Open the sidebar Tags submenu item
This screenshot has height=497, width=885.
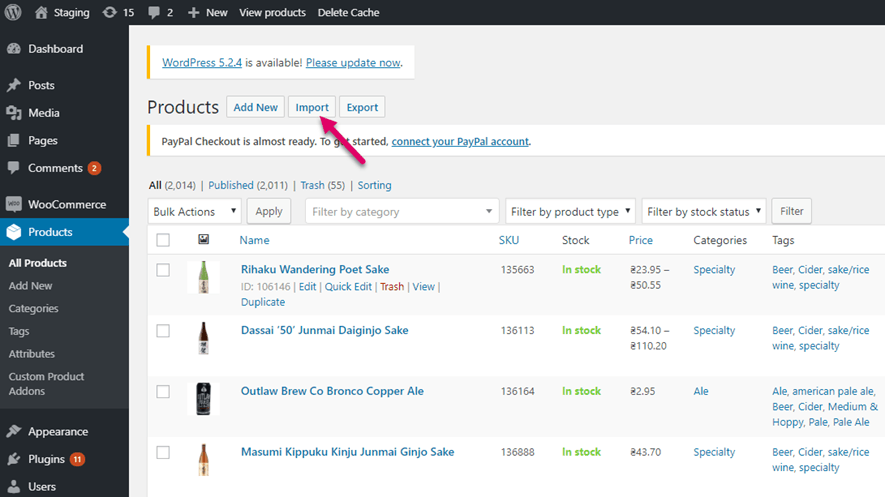tap(19, 331)
